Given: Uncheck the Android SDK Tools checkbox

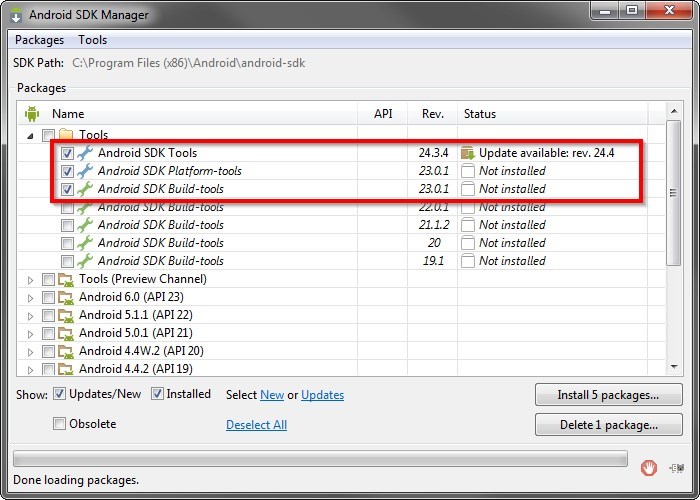Looking at the screenshot, I should (67, 153).
